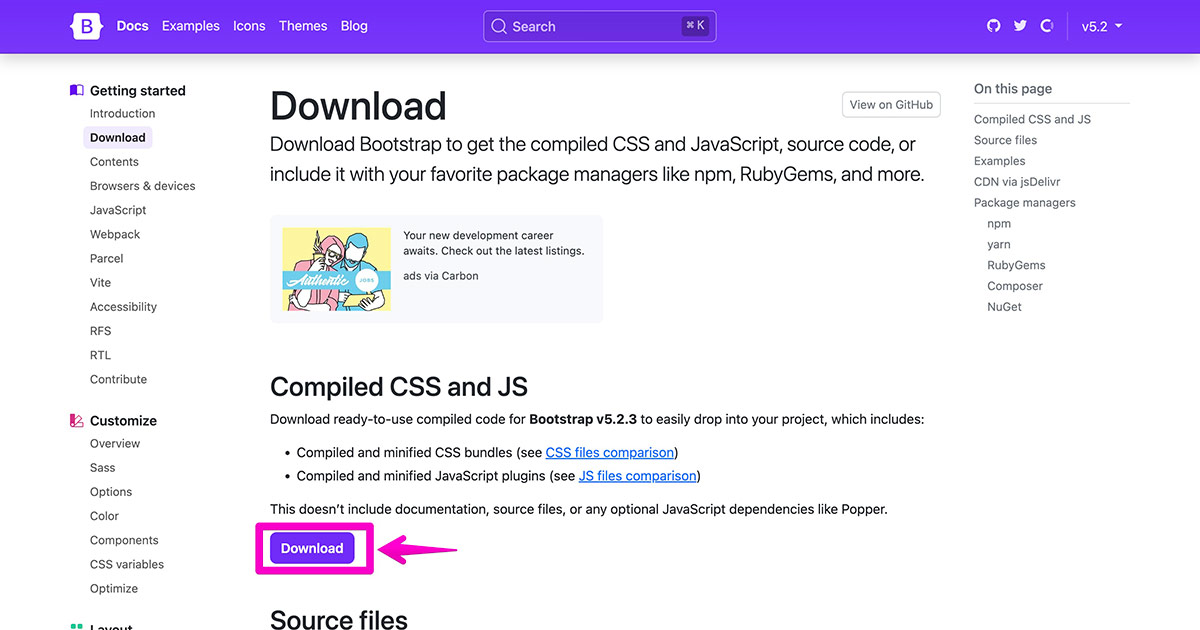Open the GitHub icon link
Viewport: 1200px width, 630px height.
993,26
